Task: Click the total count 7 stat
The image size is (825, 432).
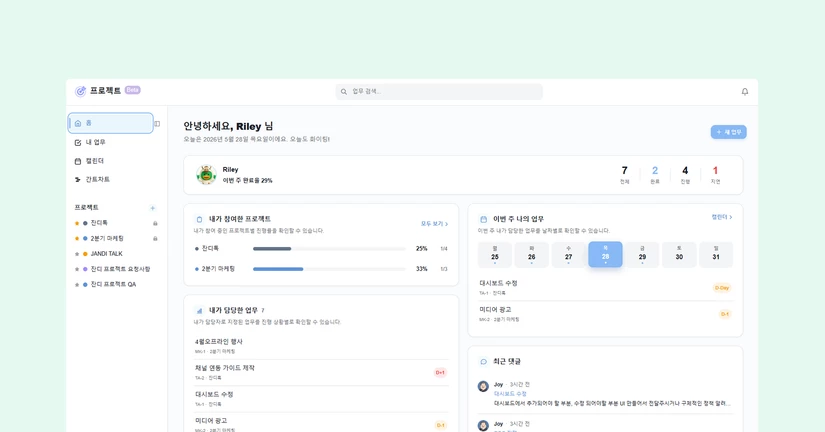Action: click(x=625, y=175)
